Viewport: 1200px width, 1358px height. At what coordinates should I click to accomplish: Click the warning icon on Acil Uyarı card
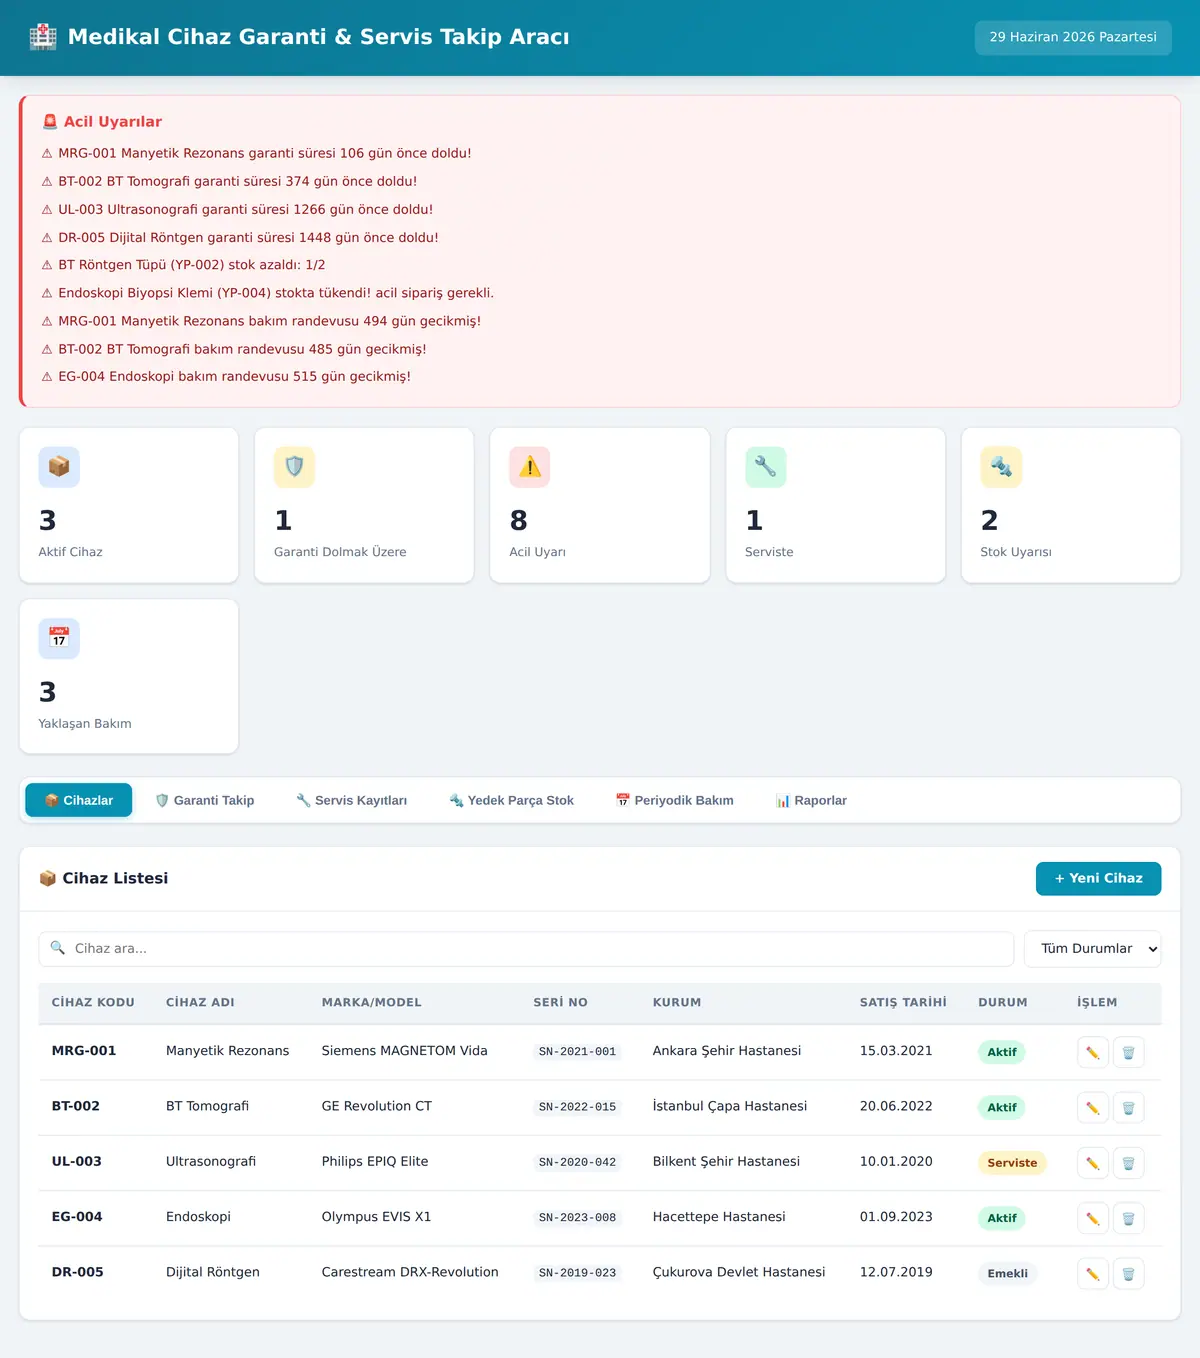530,467
